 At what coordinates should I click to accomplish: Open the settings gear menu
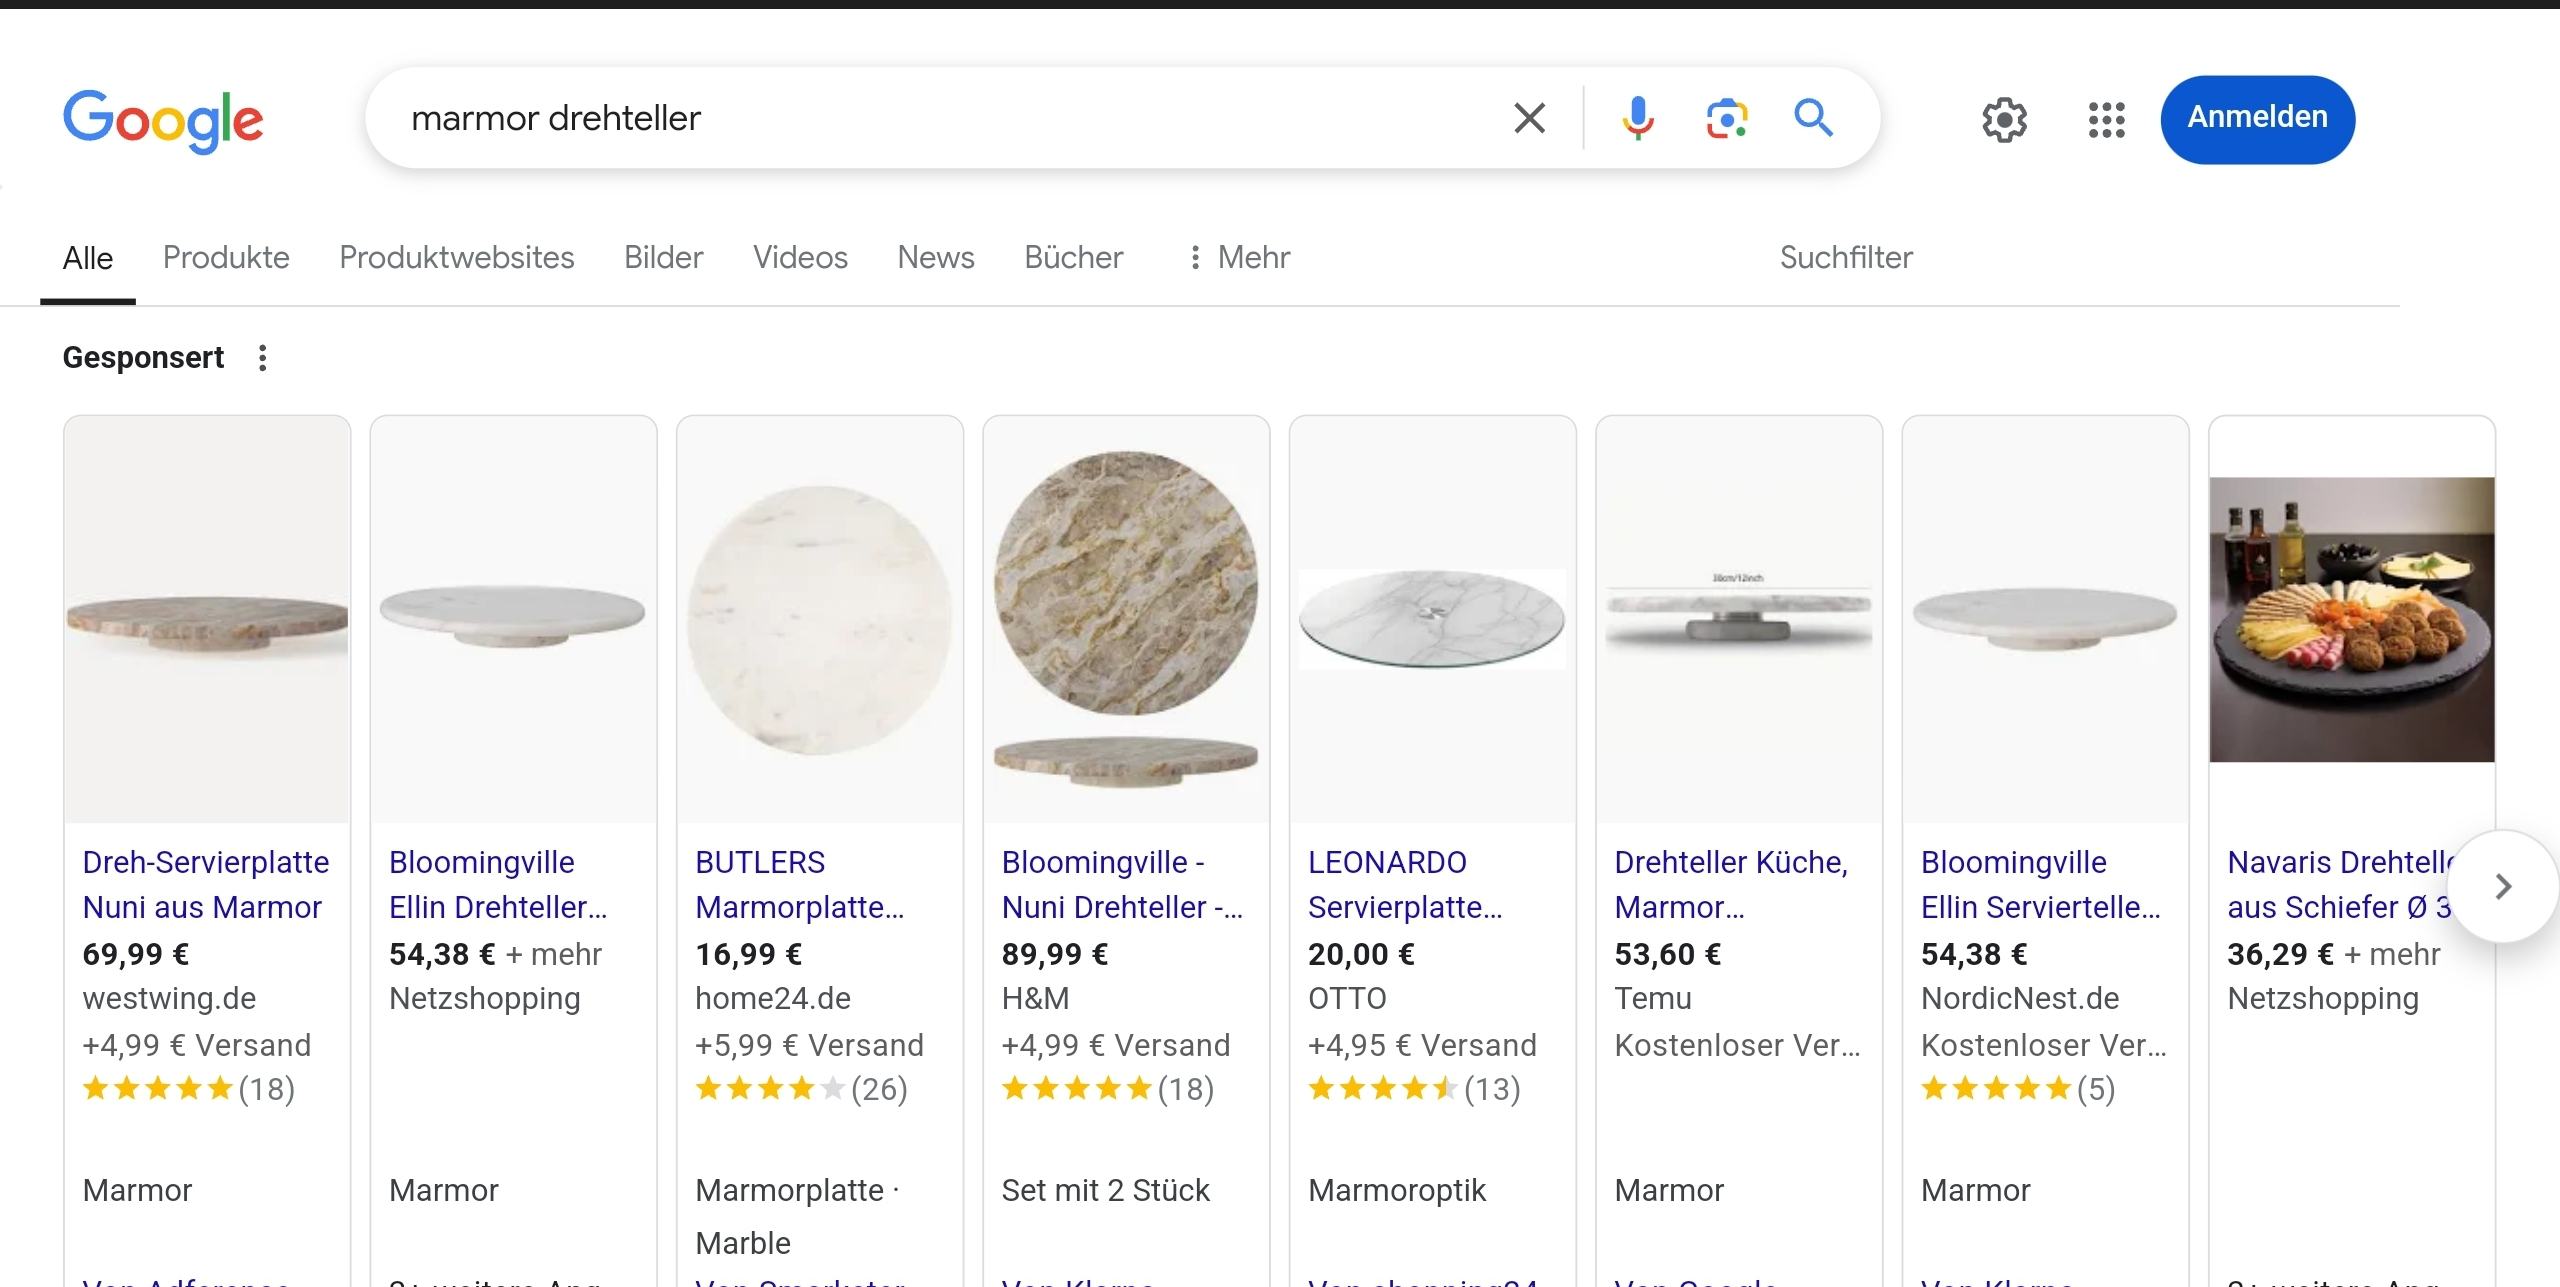[x=2004, y=120]
